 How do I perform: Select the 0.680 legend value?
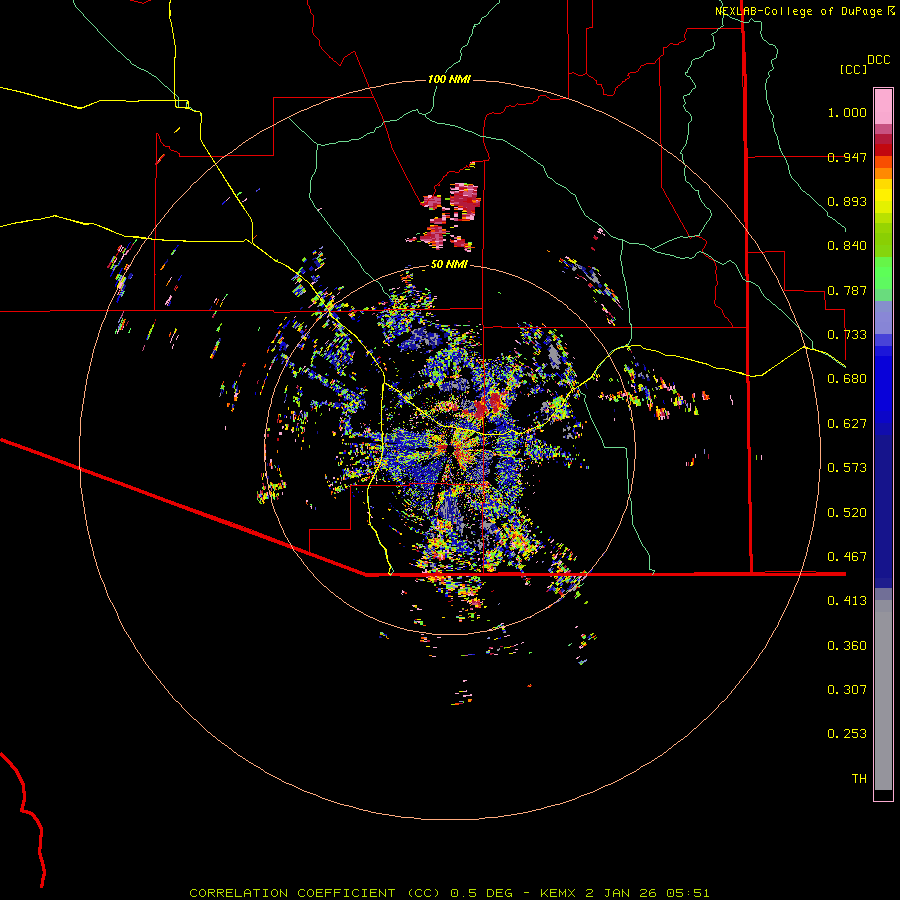coord(847,379)
